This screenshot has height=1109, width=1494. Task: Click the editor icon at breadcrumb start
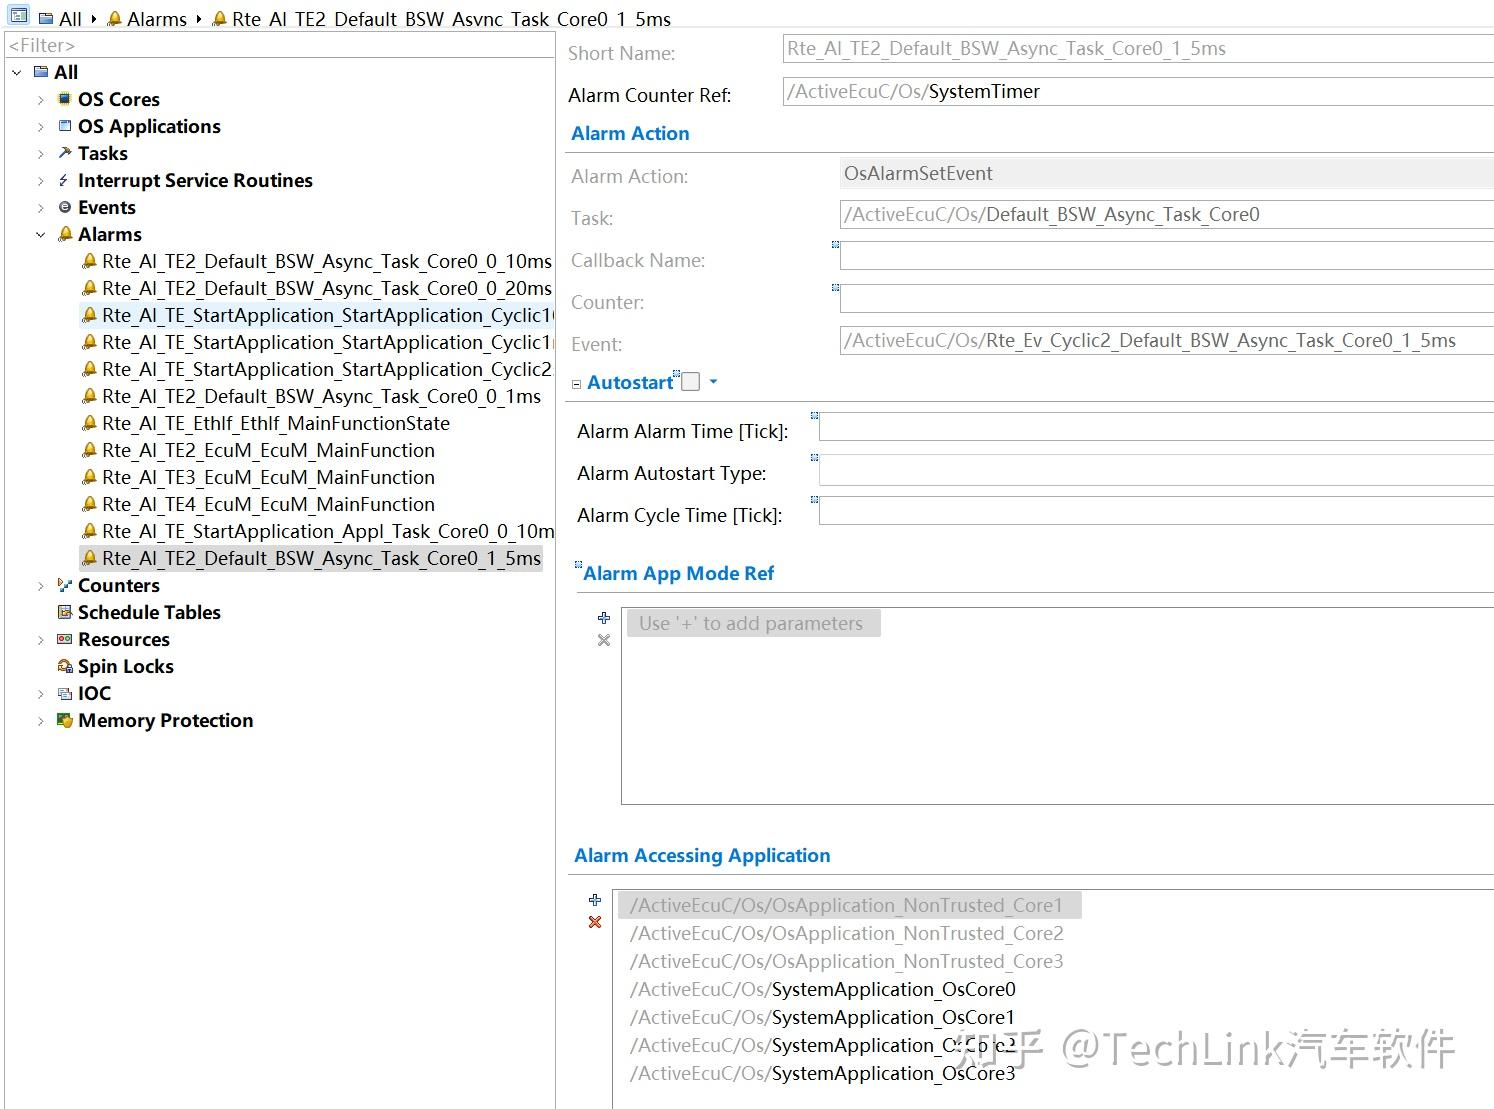[x=19, y=16]
